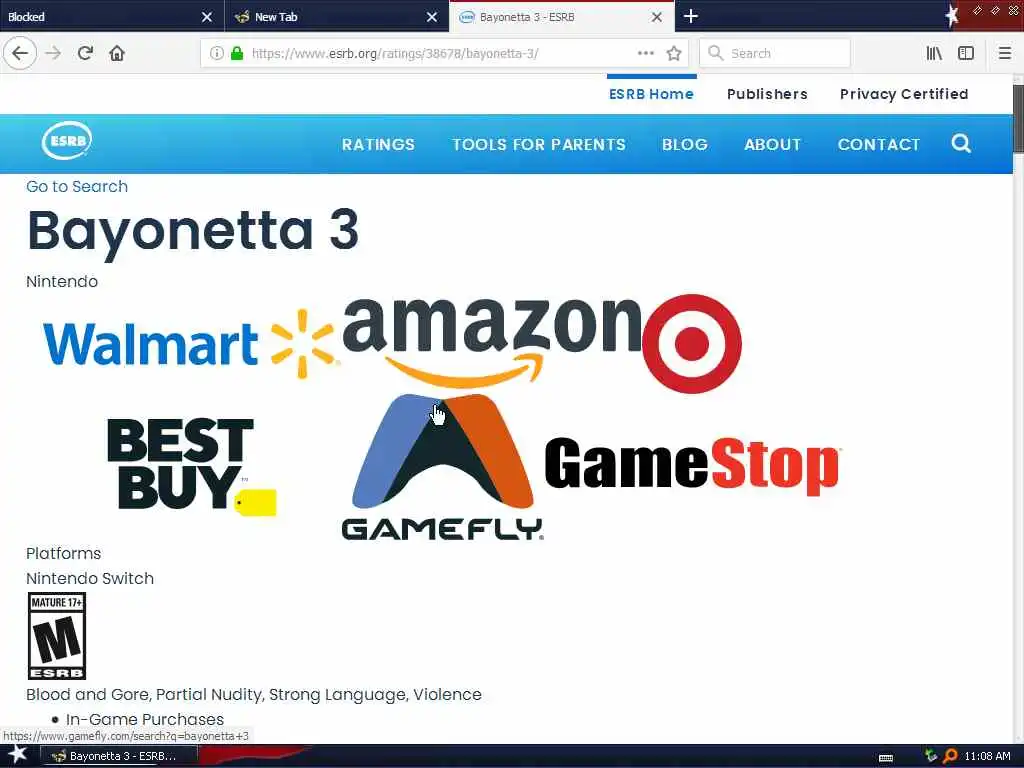Viewport: 1024px width, 768px height.
Task: Click the orange magnifier tray icon
Action: (950, 756)
